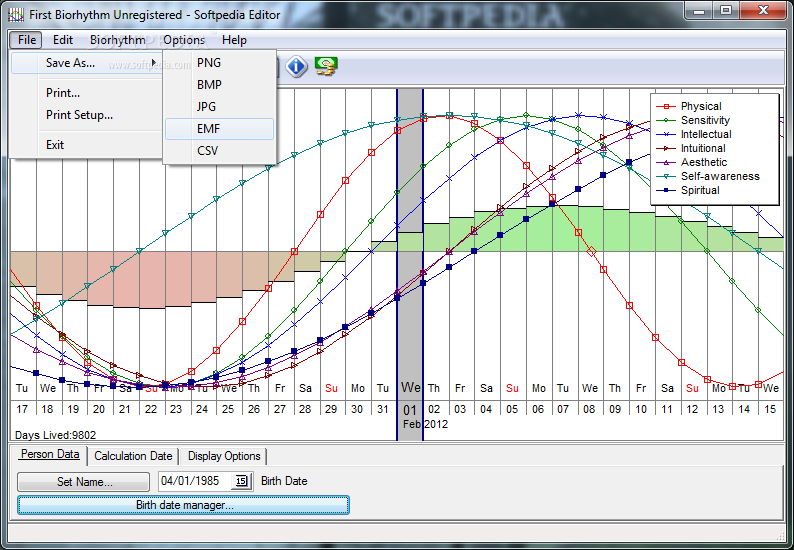Click the Feb 2012 date label
The image size is (794, 550).
pos(425,424)
